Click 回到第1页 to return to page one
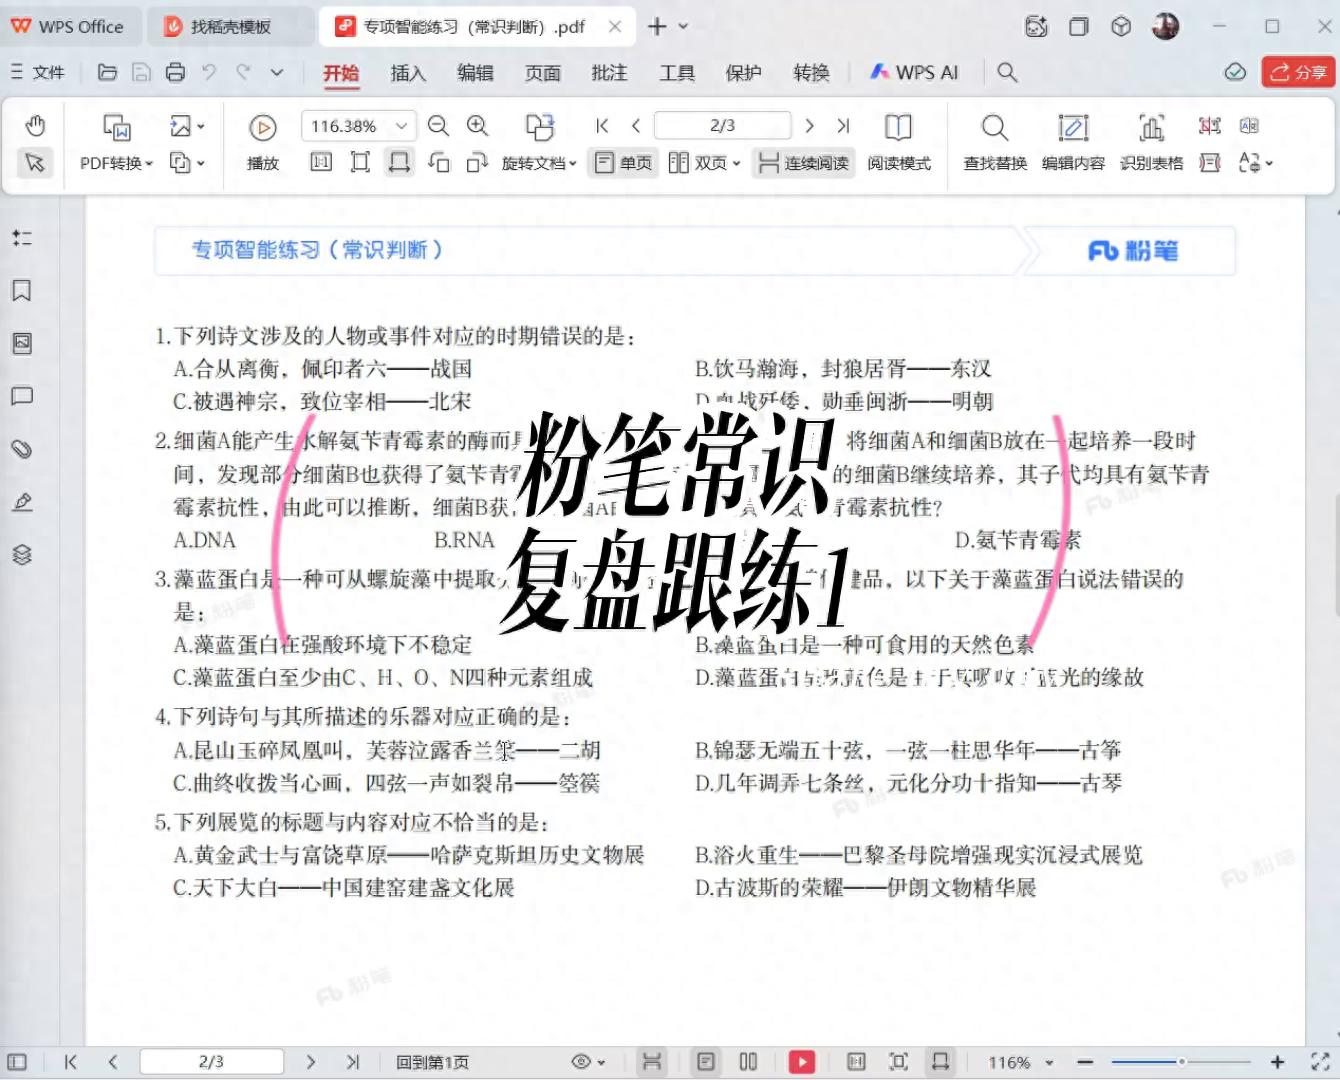This screenshot has height=1080, width=1340. tap(432, 1062)
